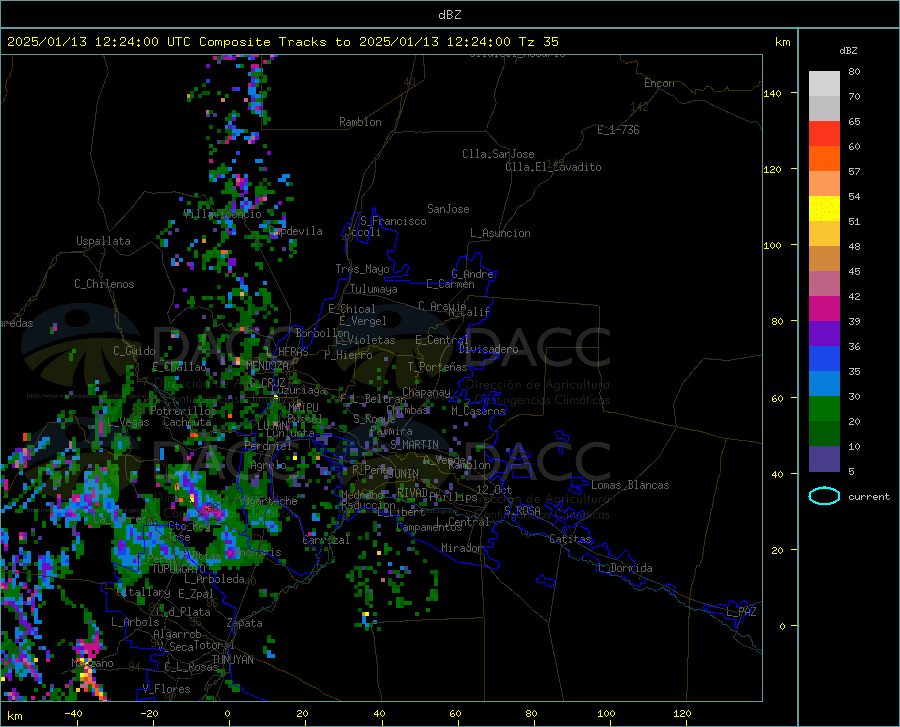Viewport: 900px width, 727px height.
Task: Click the Chapanay place label
Action: coord(426,392)
